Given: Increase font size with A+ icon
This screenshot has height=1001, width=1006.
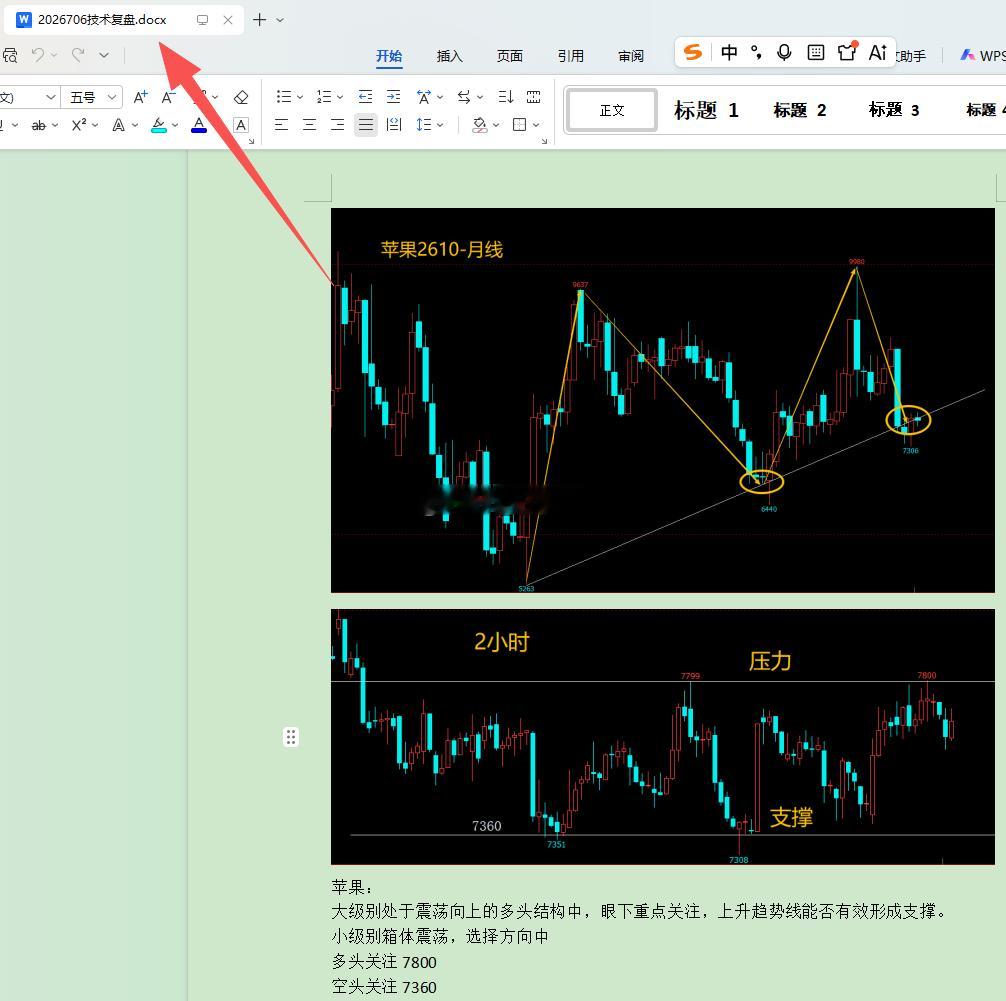Looking at the screenshot, I should 141,97.
